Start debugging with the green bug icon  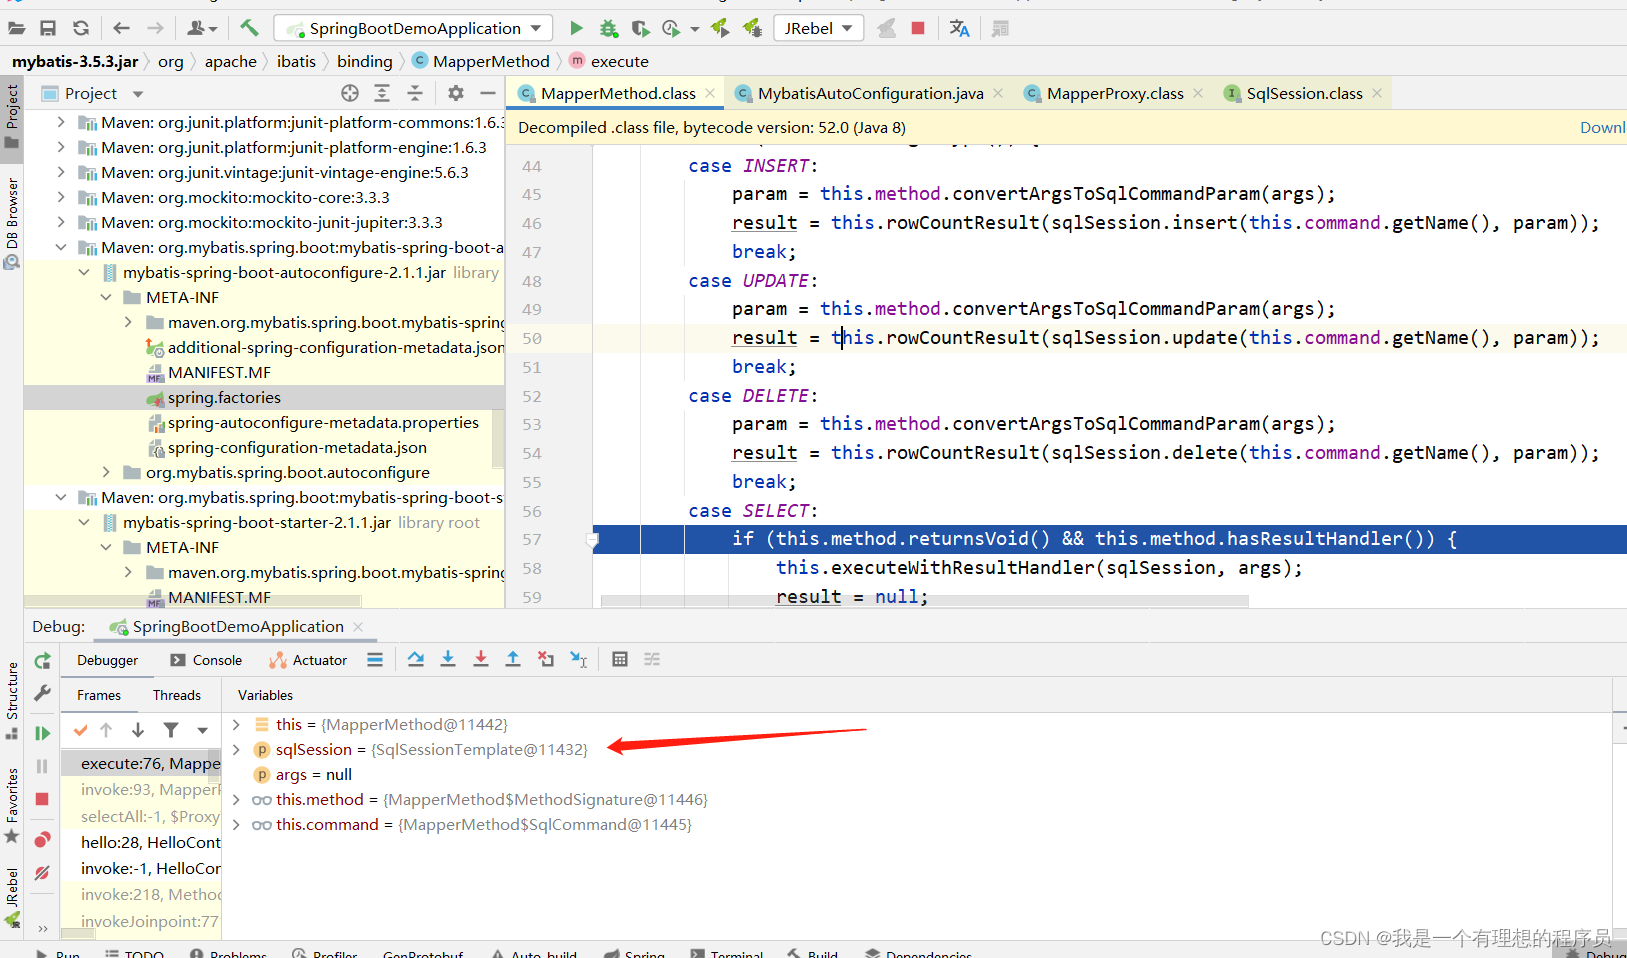click(x=608, y=28)
